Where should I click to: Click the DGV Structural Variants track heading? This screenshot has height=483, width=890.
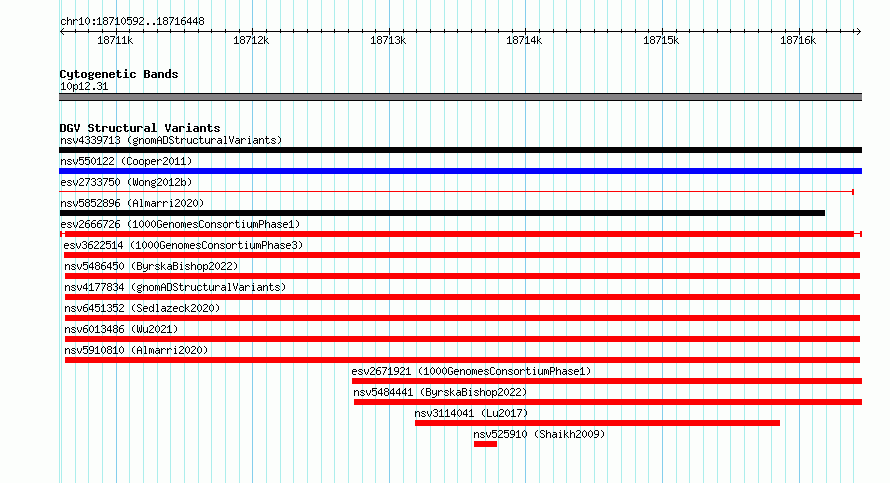(x=140, y=128)
